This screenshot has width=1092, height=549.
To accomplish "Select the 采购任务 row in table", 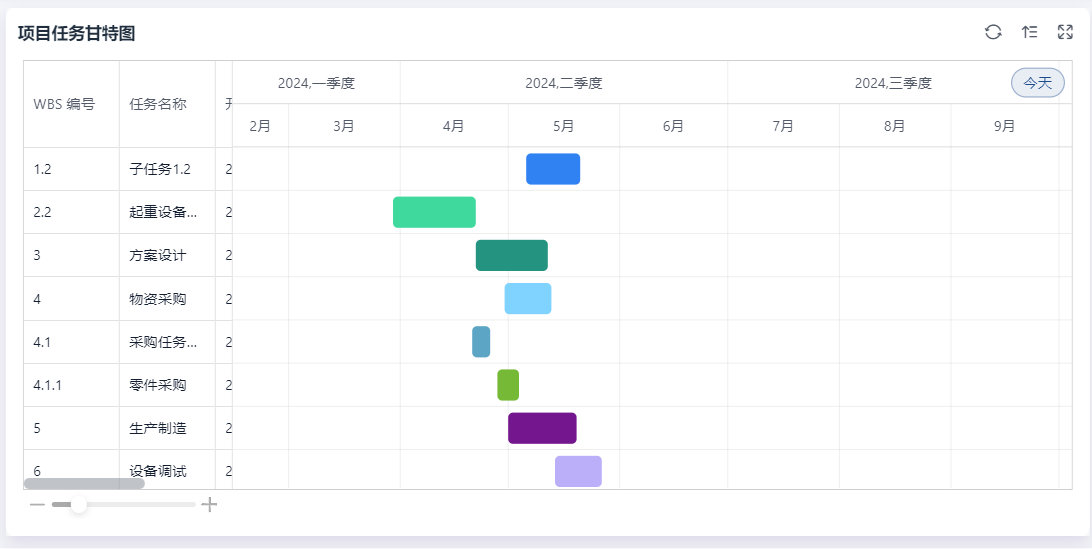I will [x=158, y=342].
